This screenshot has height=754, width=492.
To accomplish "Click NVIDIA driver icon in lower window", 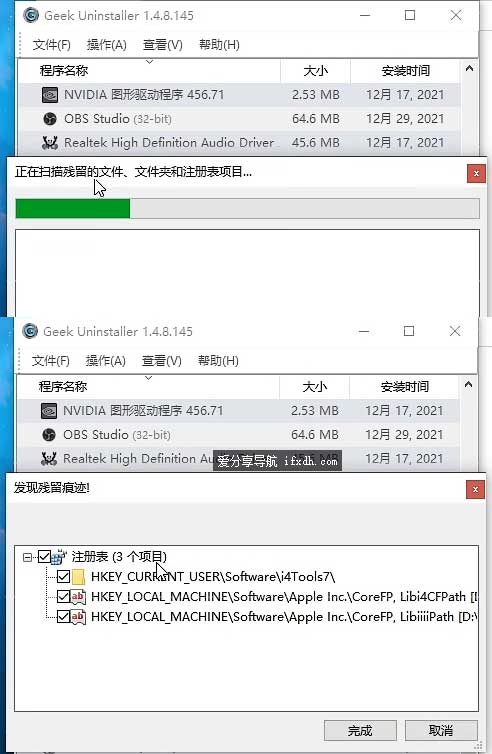I will pos(49,411).
